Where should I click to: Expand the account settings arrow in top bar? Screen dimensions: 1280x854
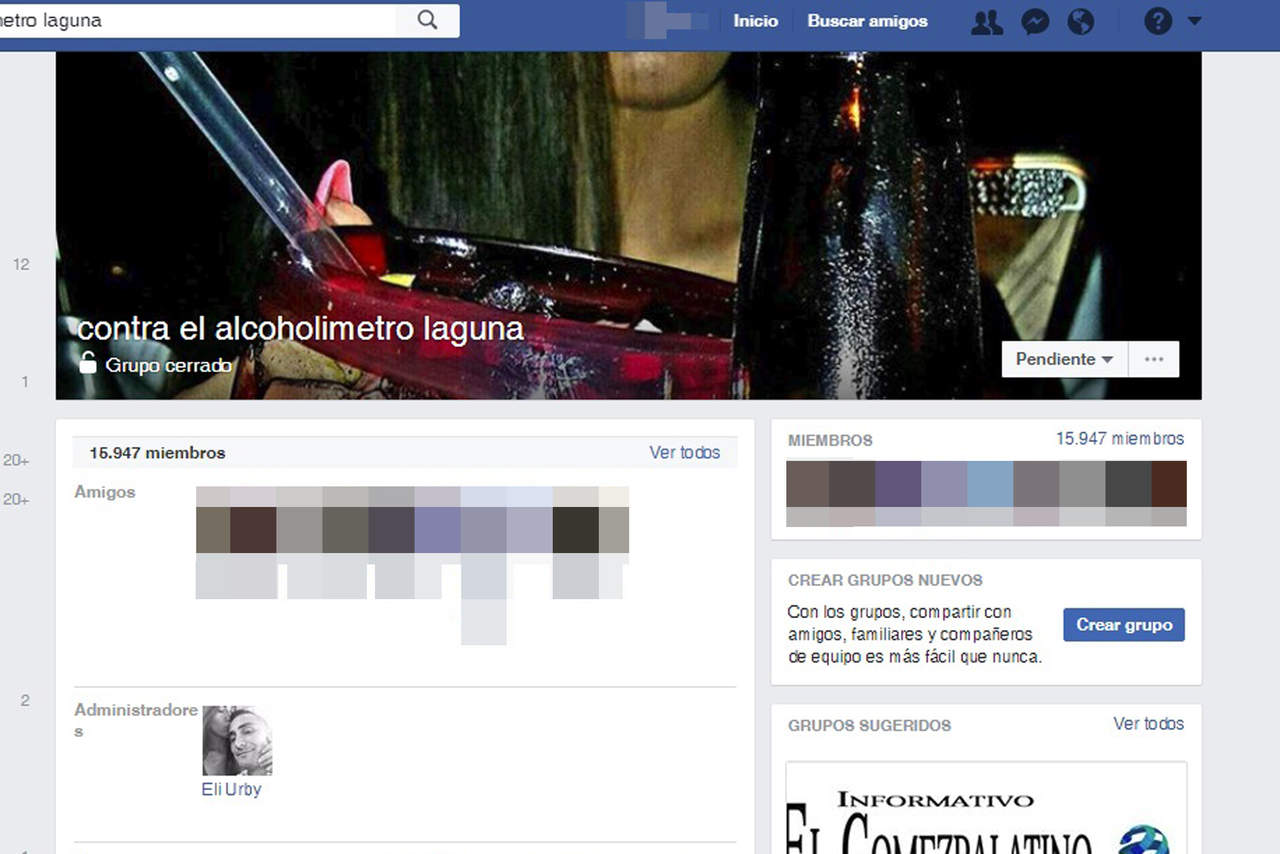click(1194, 21)
